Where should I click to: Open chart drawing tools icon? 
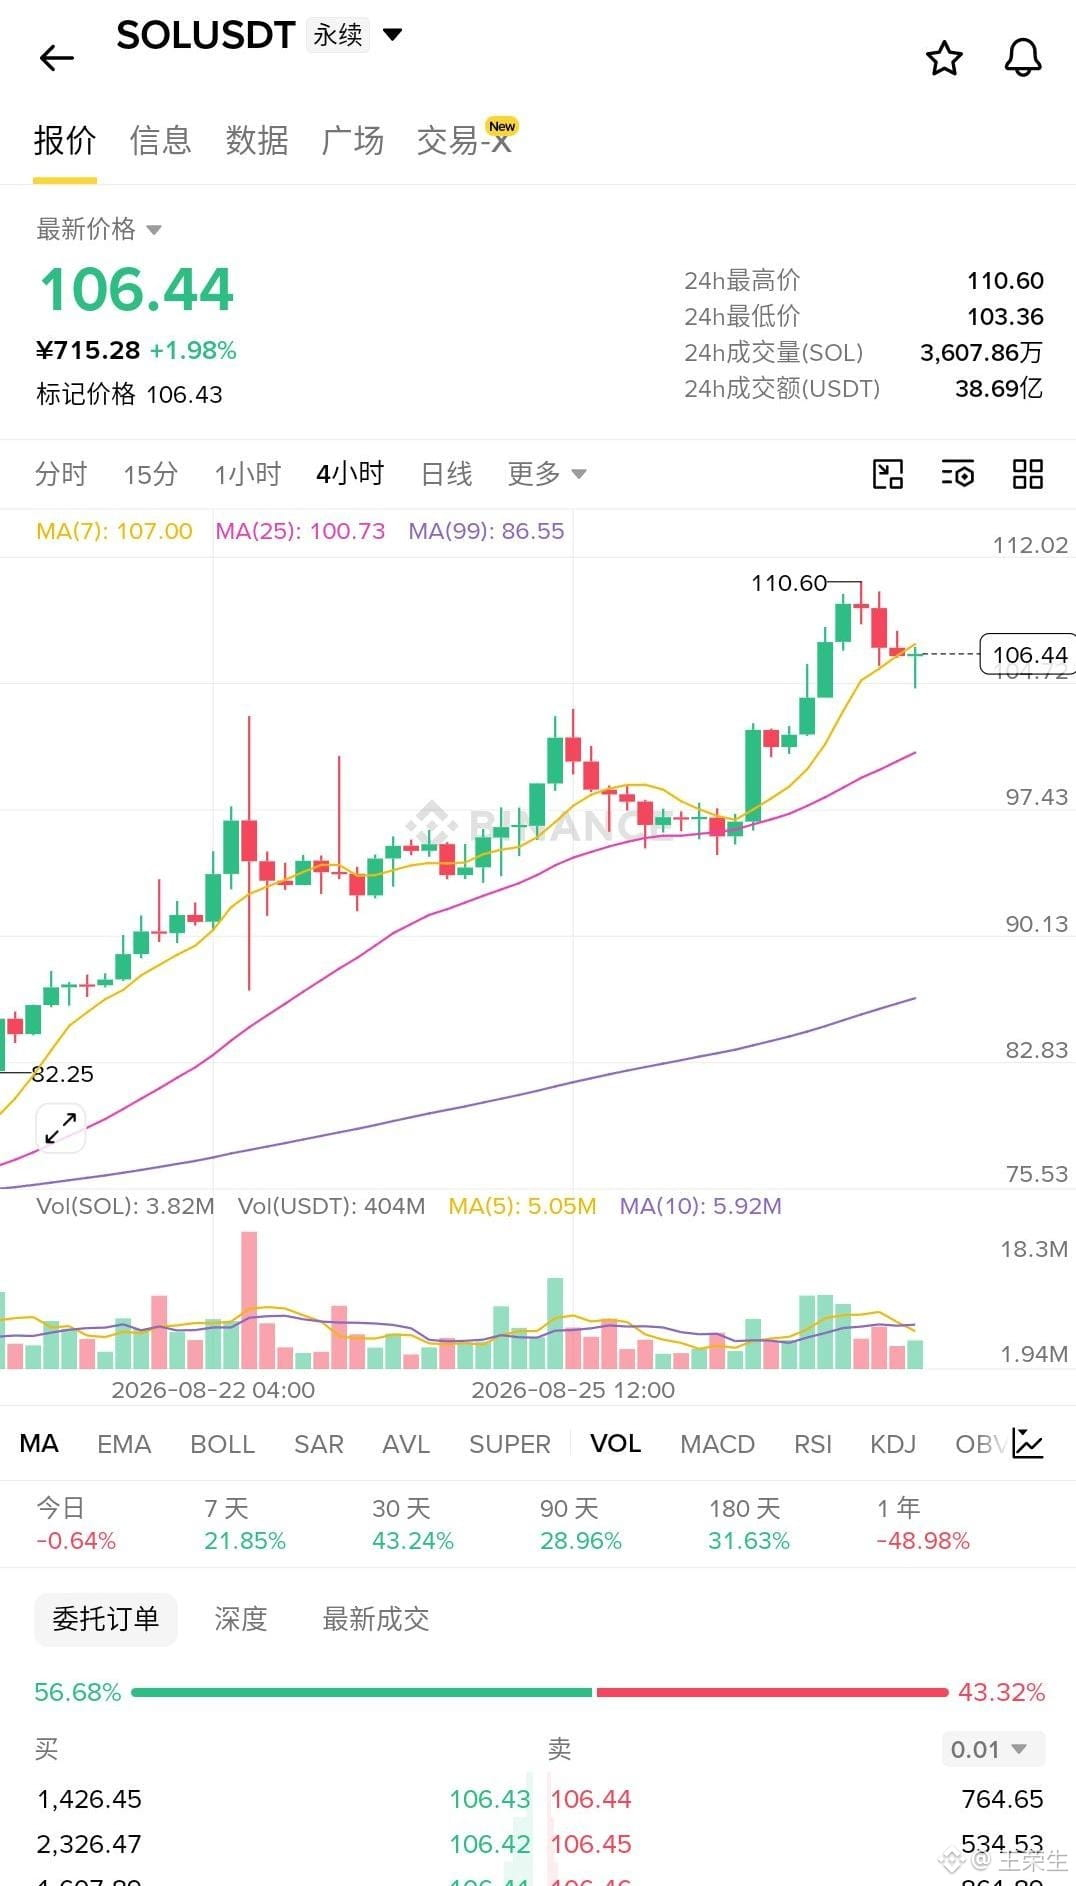[888, 474]
